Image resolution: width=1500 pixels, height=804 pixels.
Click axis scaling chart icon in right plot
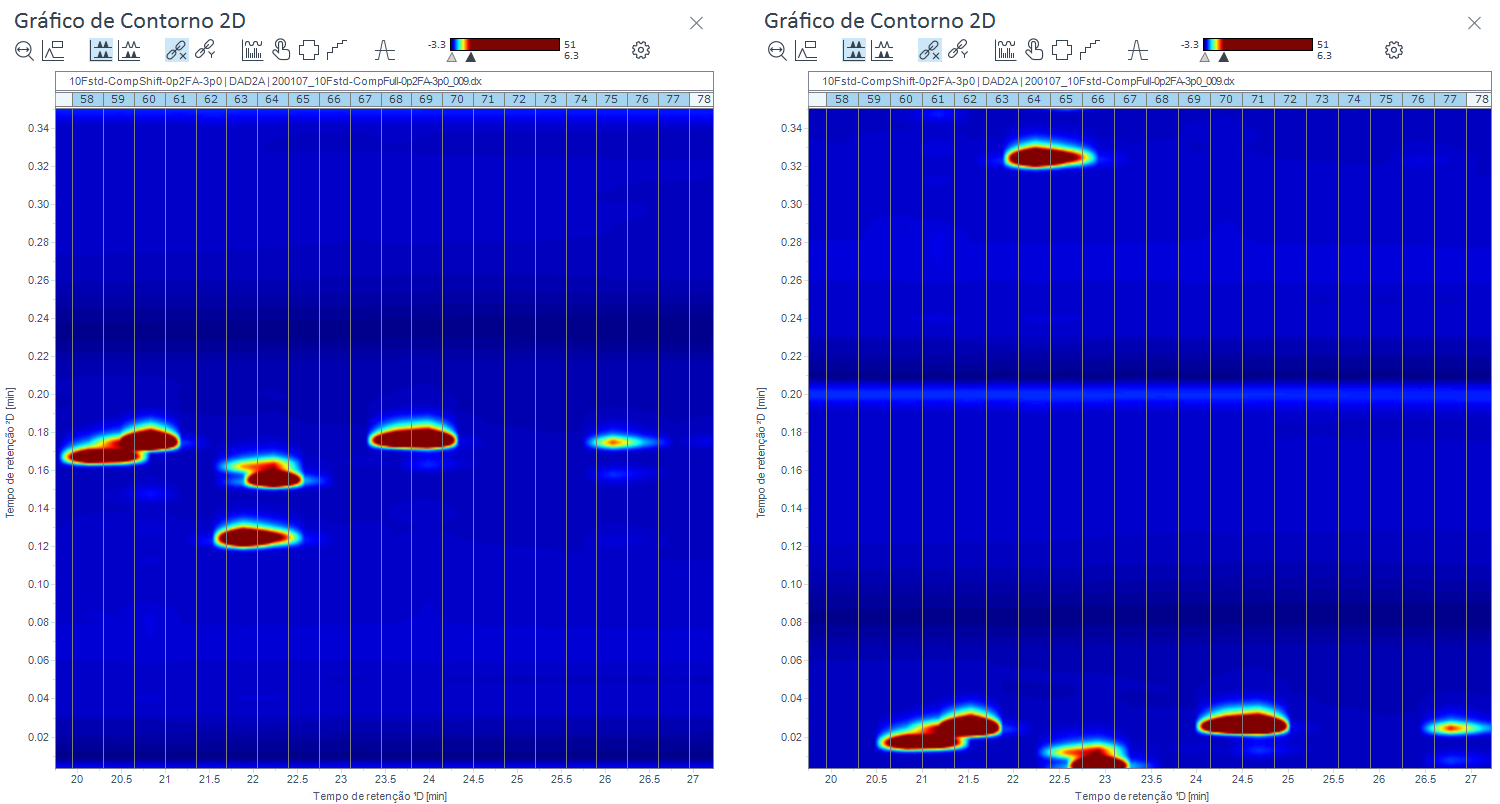[805, 49]
